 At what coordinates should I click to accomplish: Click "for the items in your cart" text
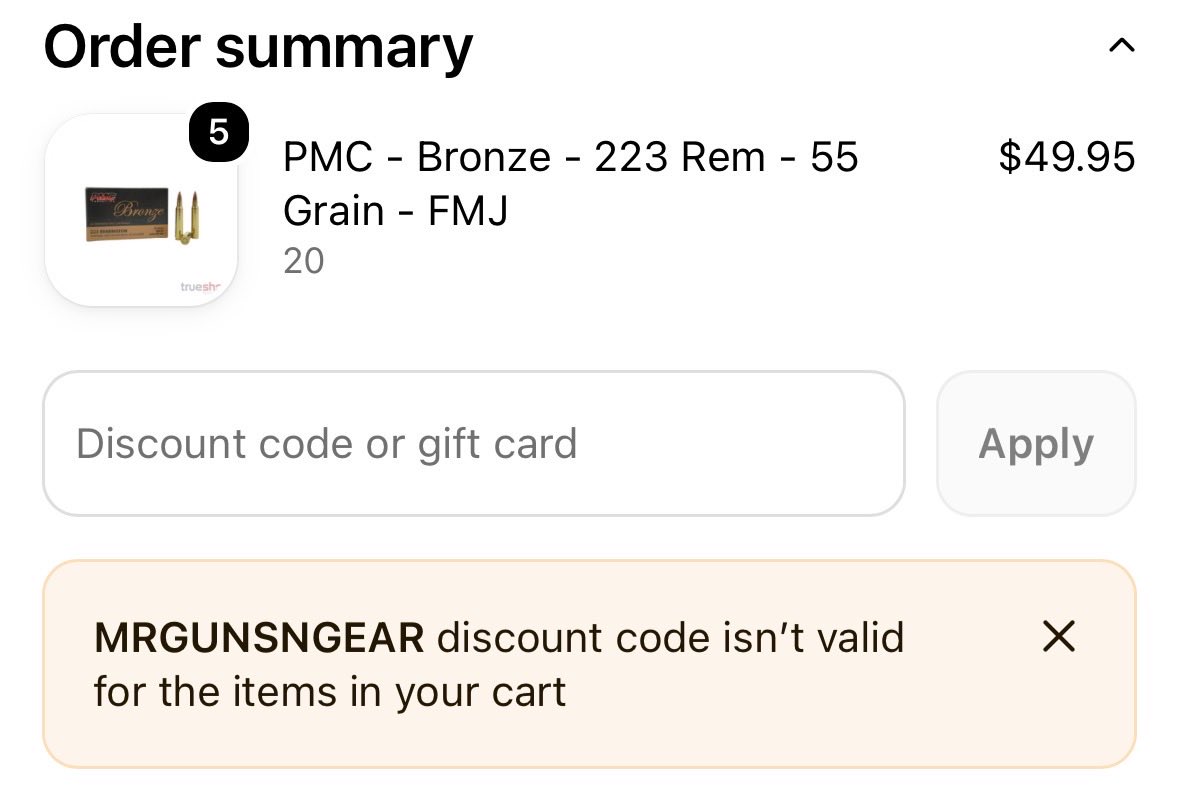(329, 692)
